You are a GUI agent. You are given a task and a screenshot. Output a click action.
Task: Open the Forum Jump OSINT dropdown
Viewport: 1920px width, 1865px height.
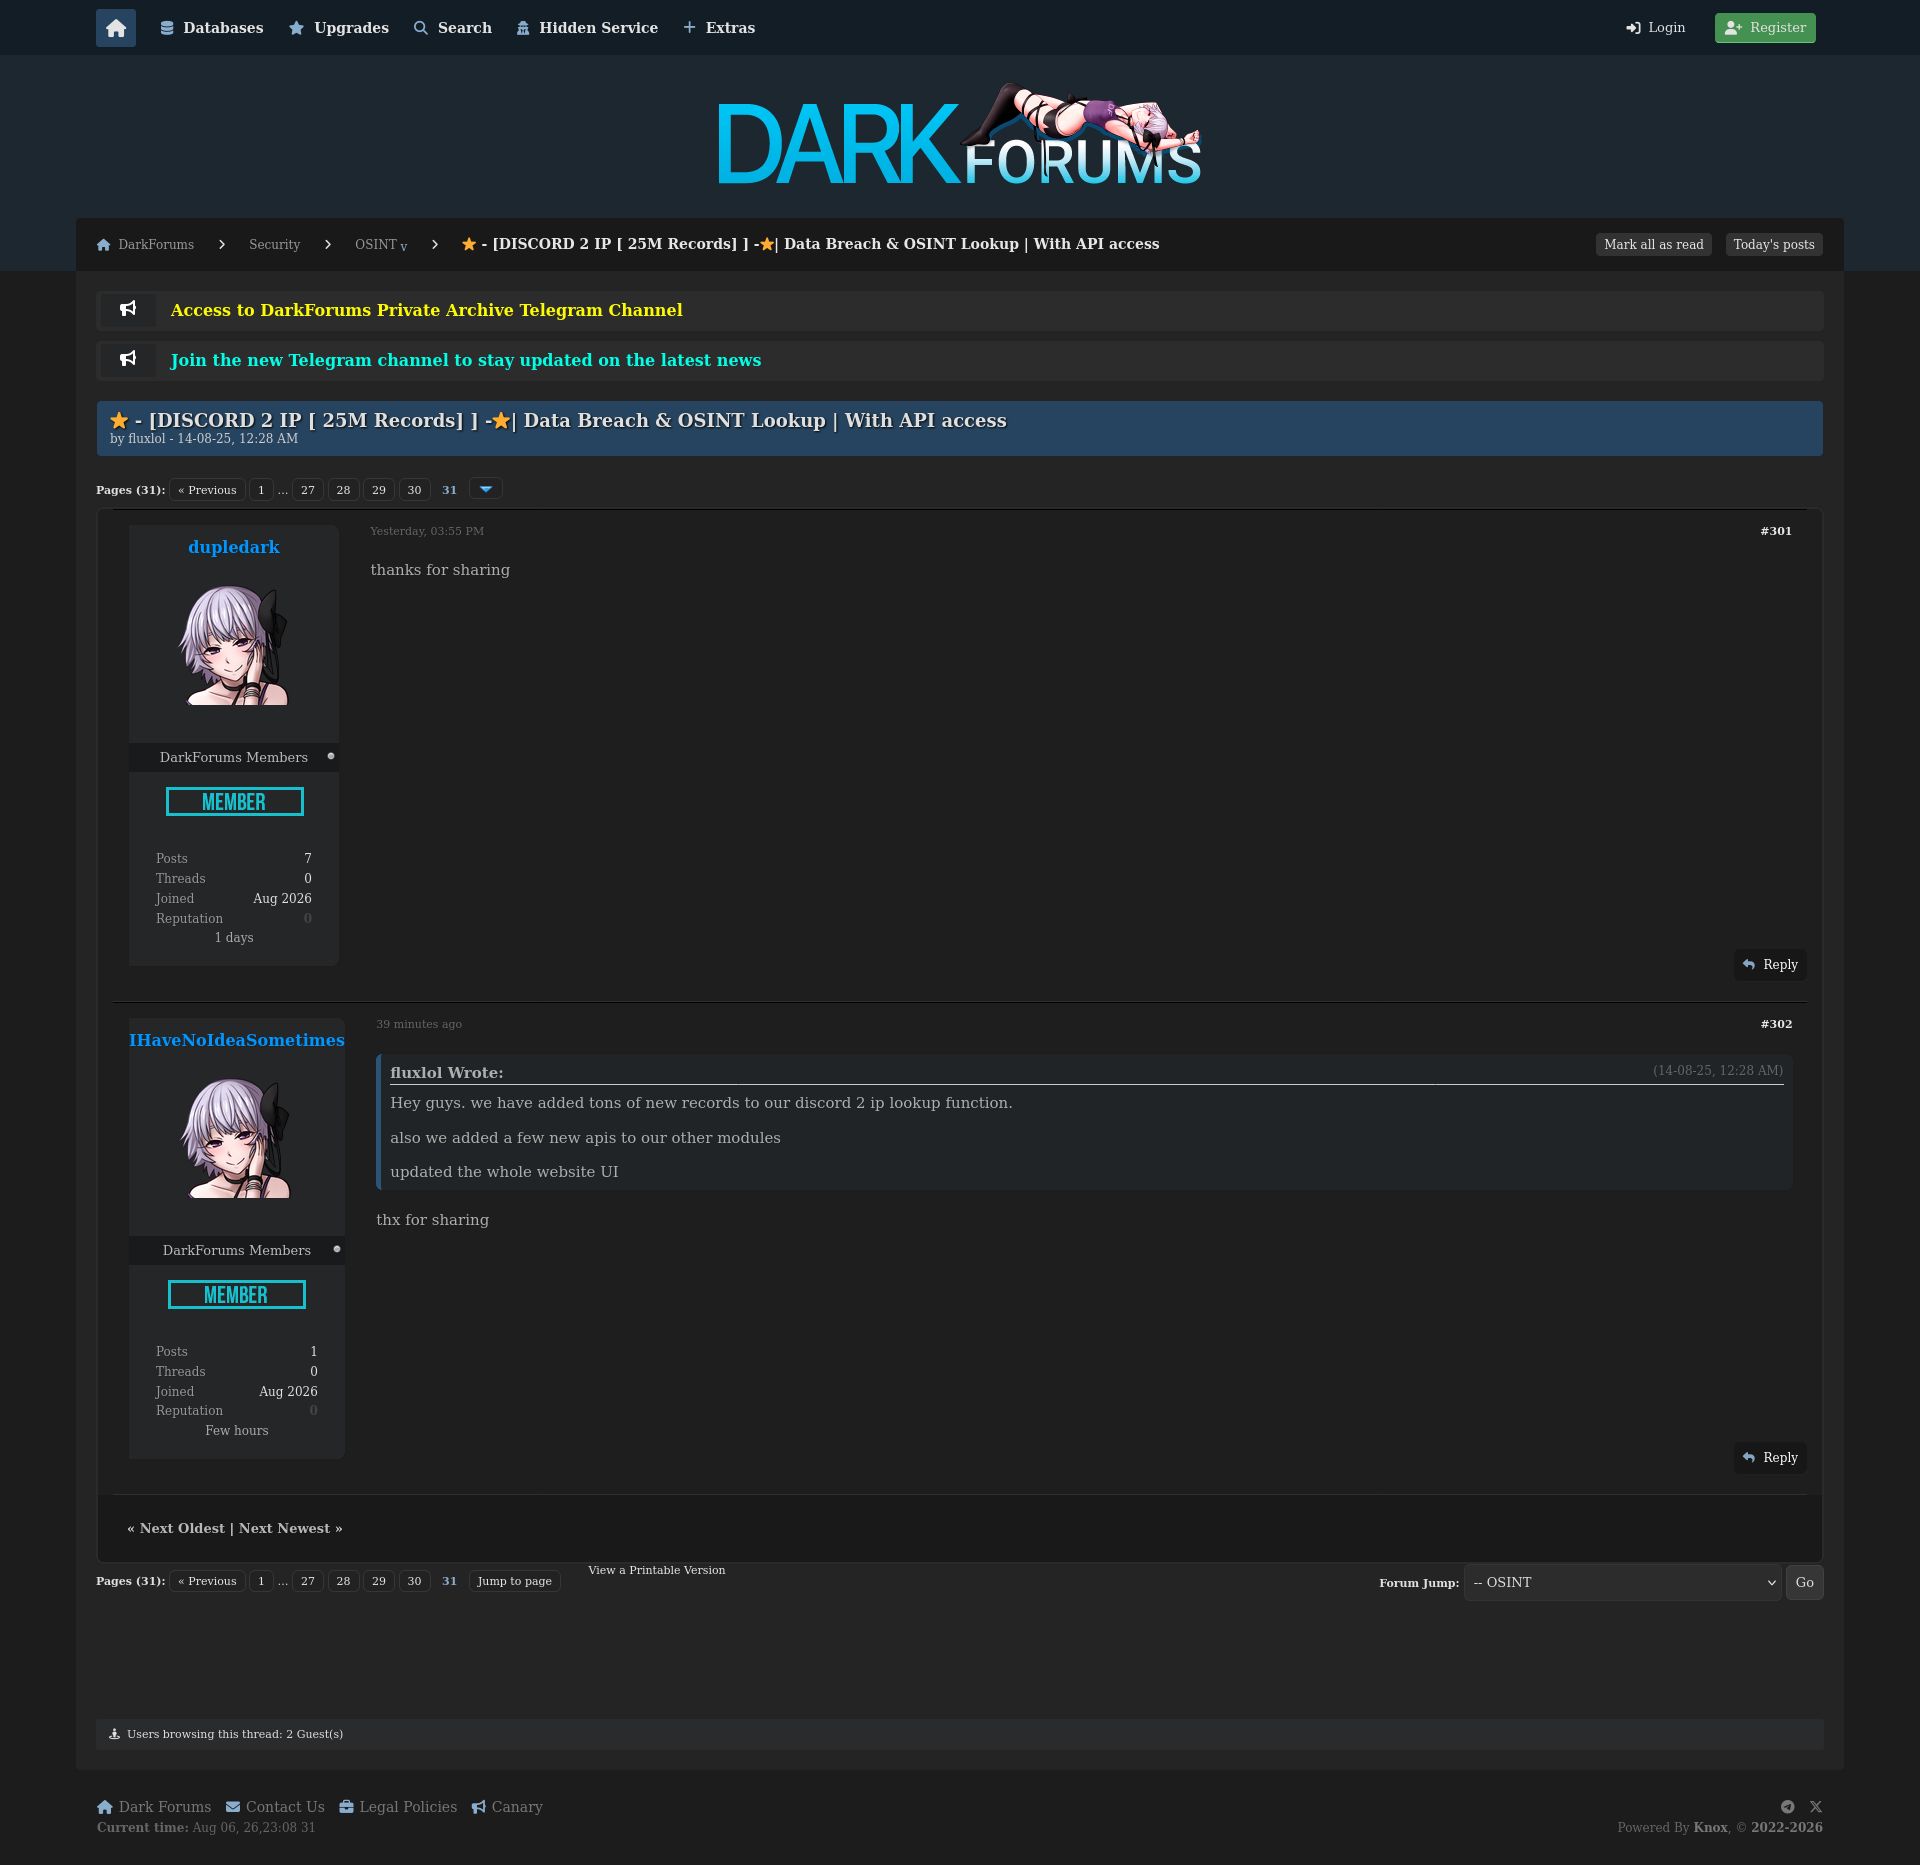1623,1583
